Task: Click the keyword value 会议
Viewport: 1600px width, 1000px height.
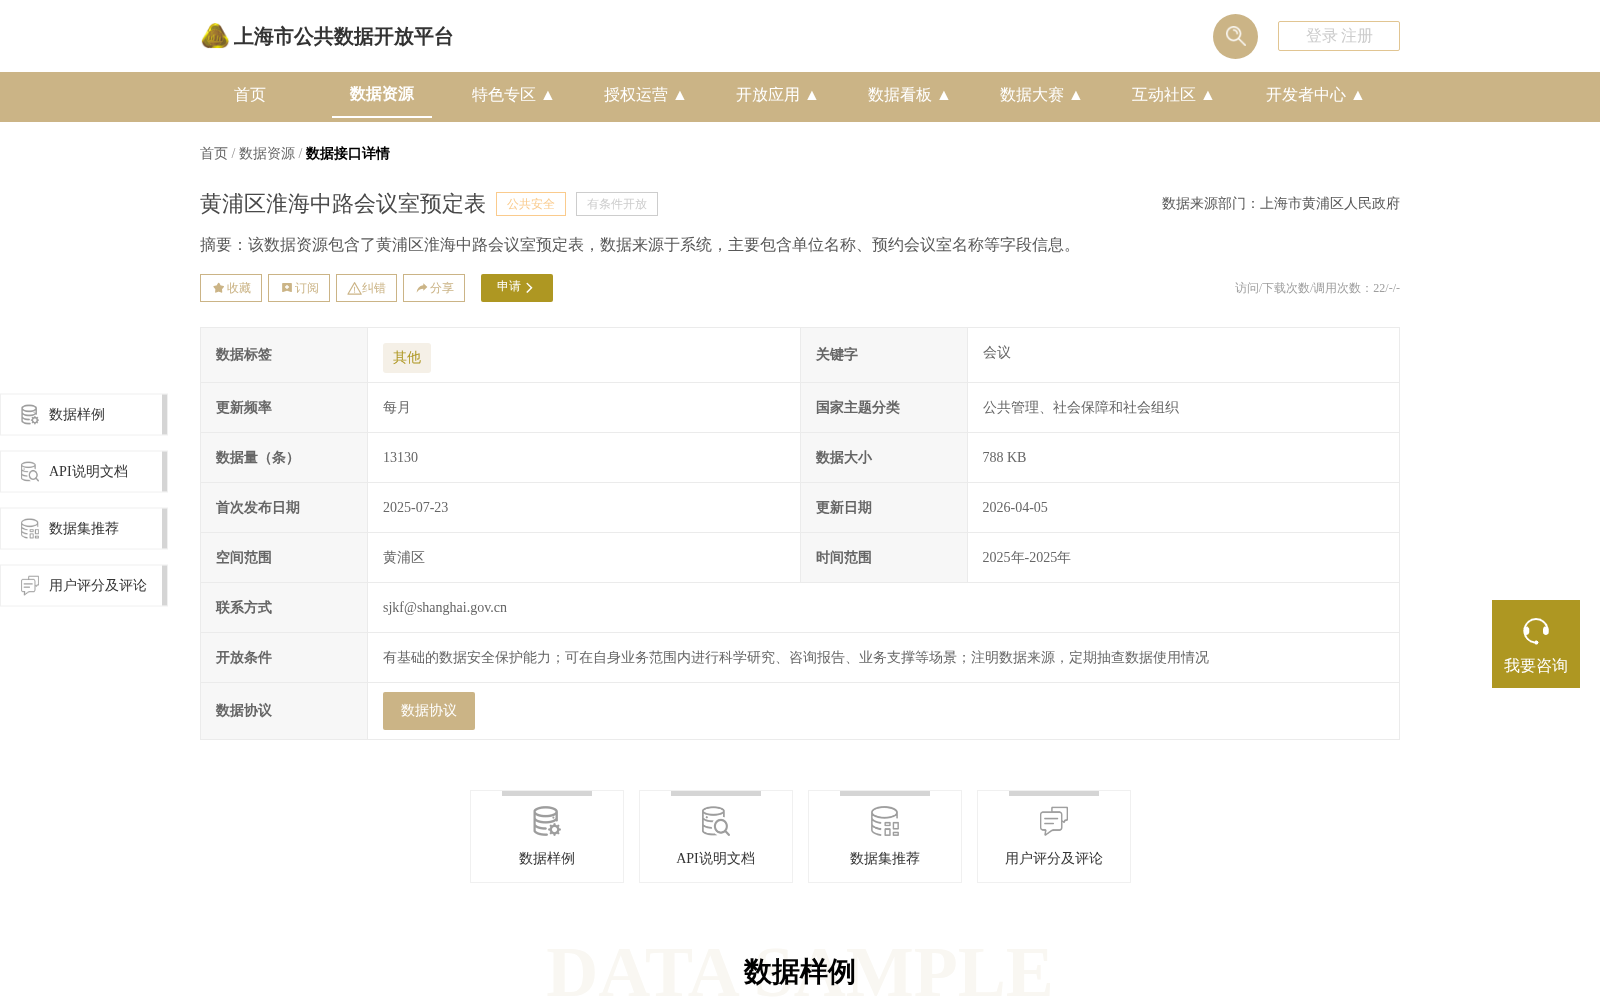Action: (997, 353)
